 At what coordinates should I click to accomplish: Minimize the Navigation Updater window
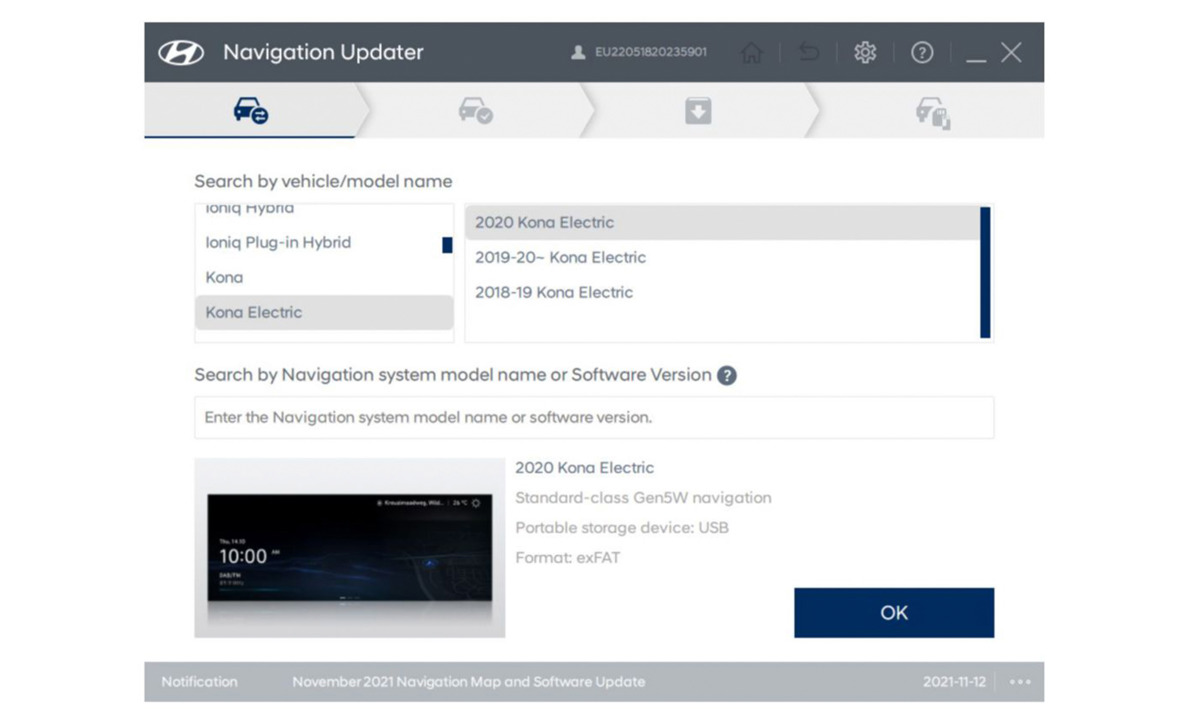(x=976, y=58)
